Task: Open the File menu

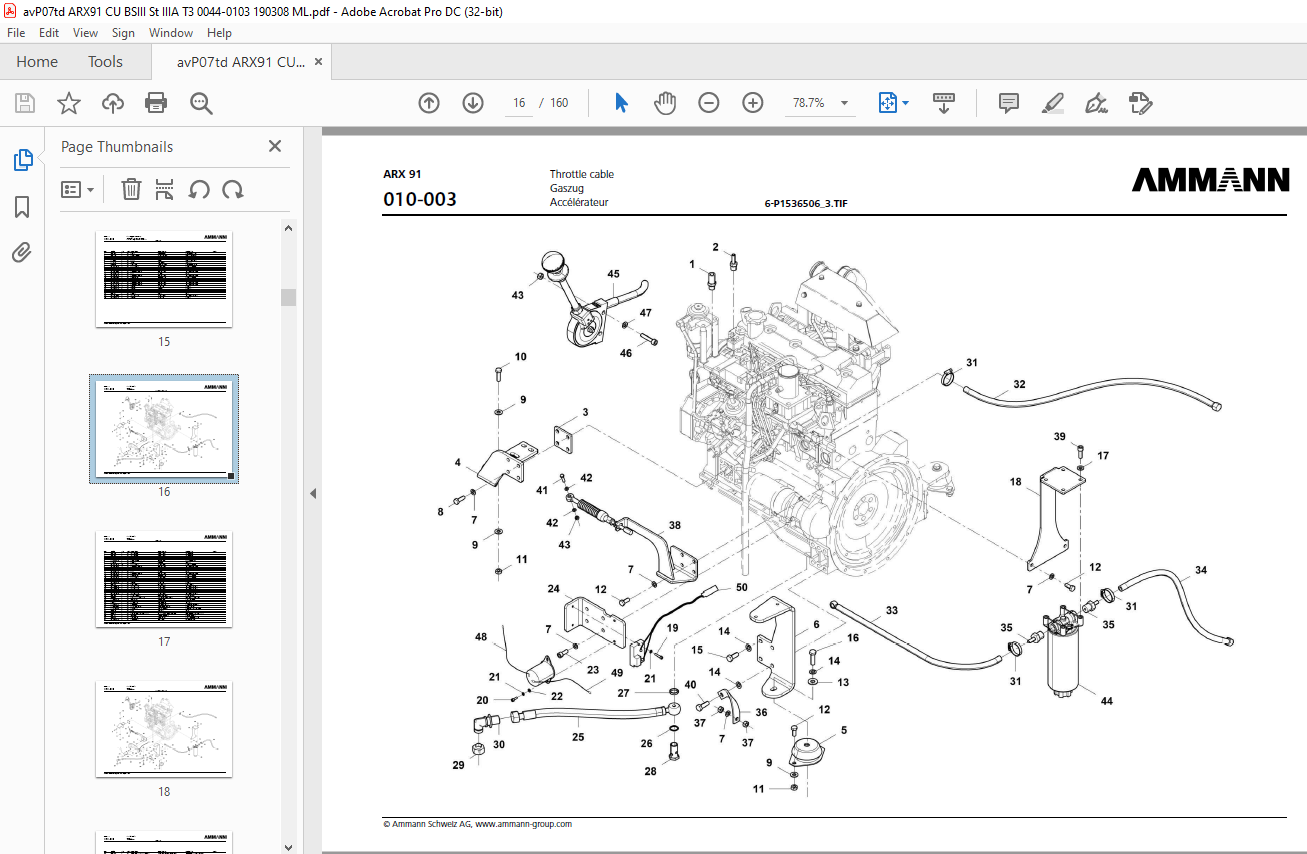Action: 16,33
